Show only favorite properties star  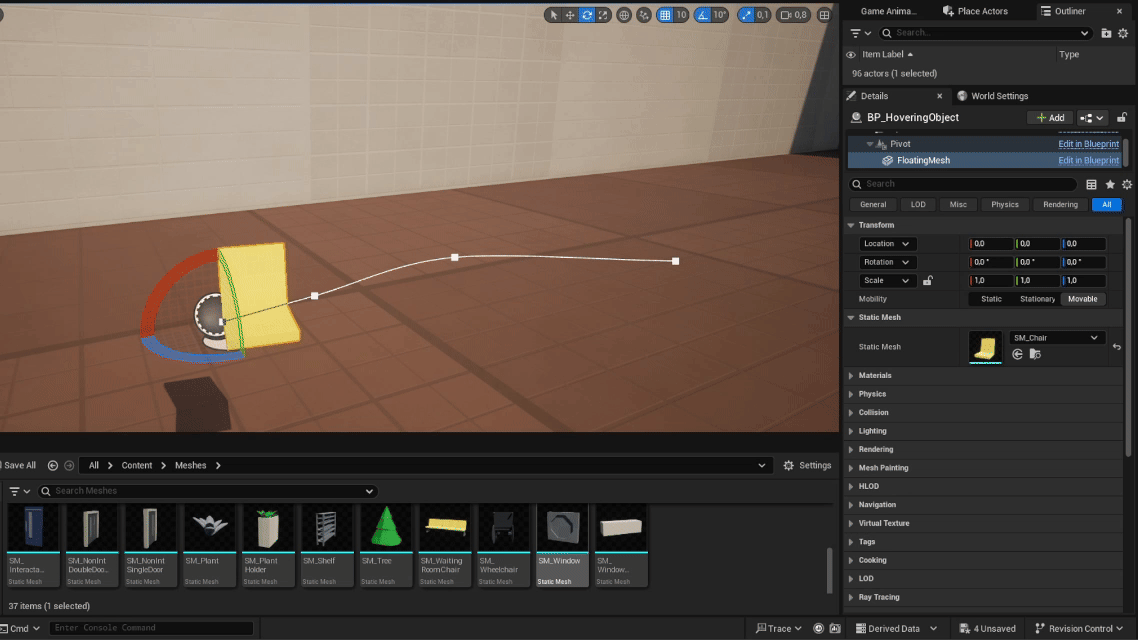click(x=1110, y=184)
